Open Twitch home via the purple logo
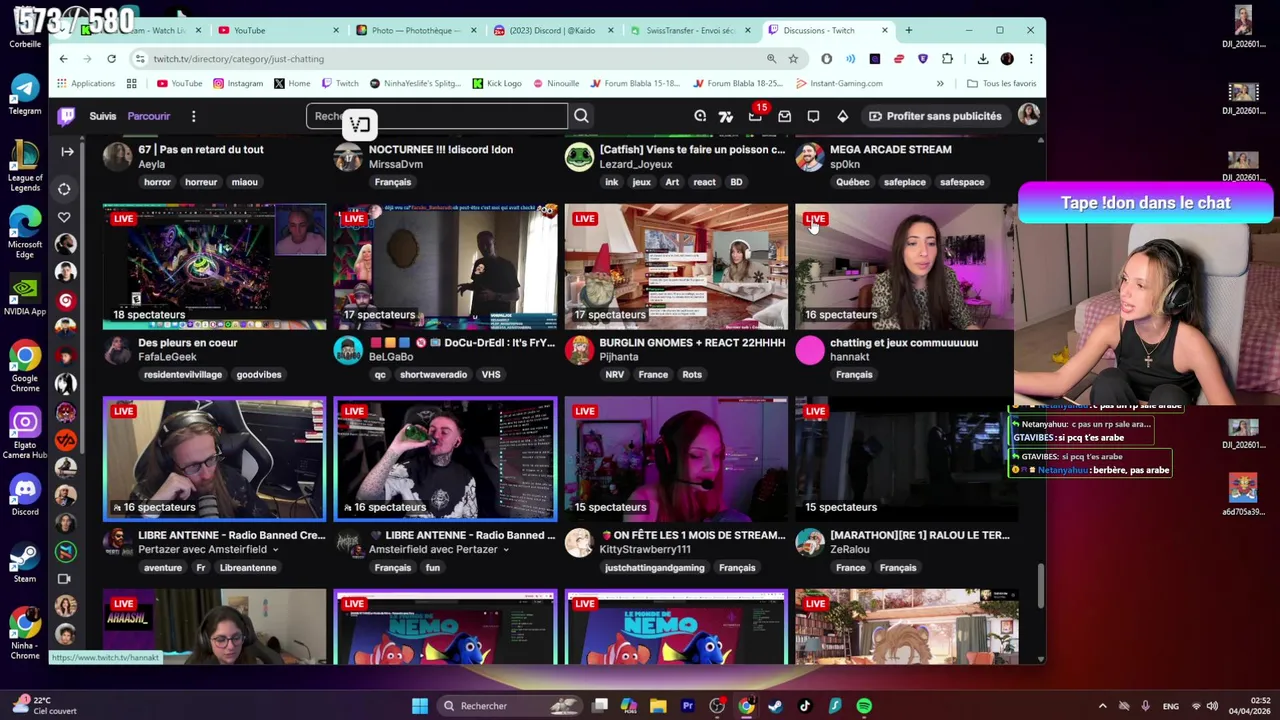This screenshot has width=1280, height=720. point(66,116)
